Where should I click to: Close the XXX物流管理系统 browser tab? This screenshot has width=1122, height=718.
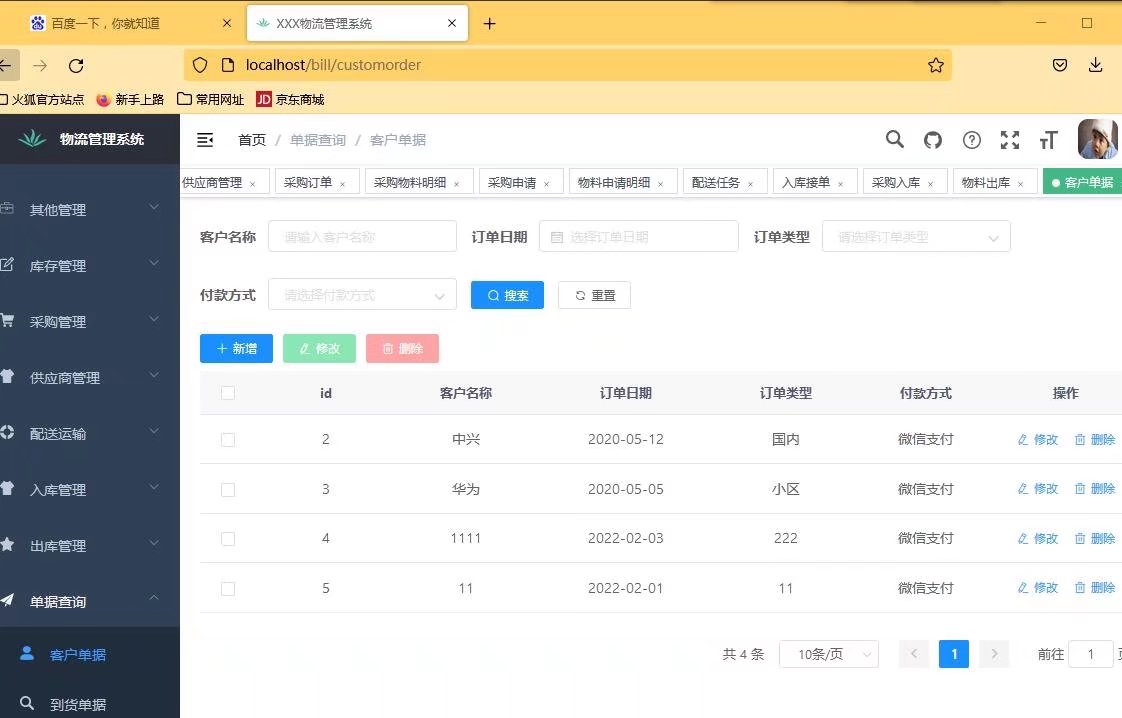[452, 23]
